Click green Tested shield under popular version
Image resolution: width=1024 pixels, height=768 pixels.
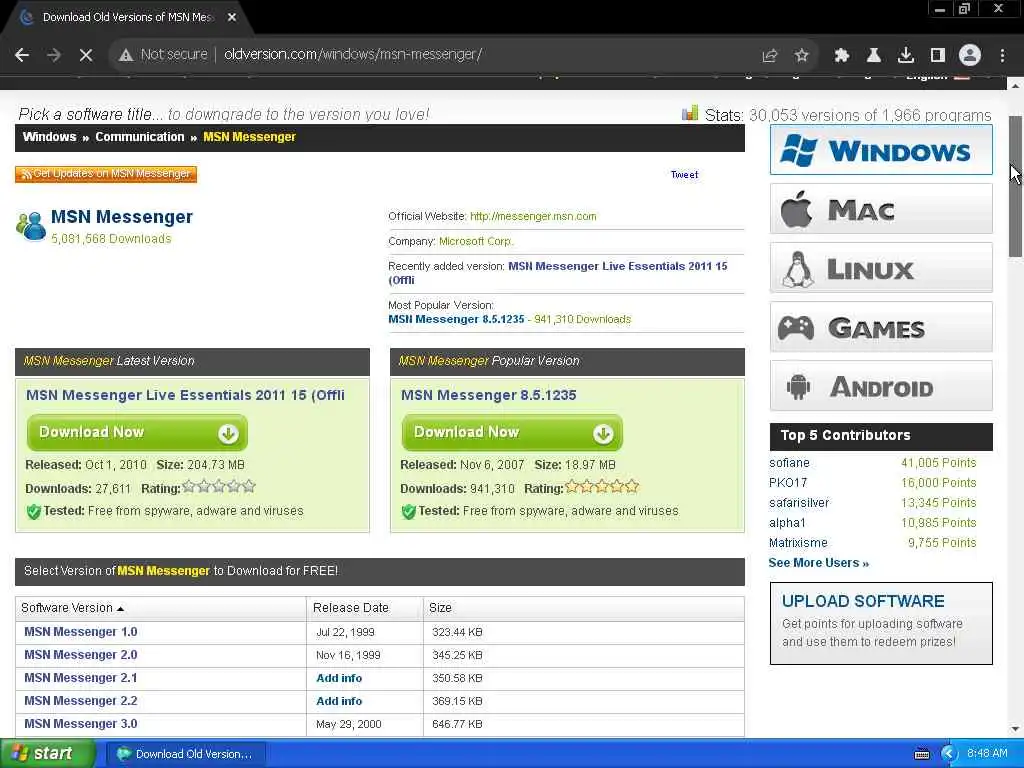408,511
